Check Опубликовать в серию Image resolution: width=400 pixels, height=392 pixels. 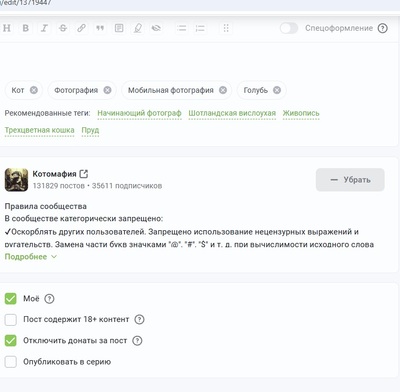pyautogui.click(x=11, y=362)
